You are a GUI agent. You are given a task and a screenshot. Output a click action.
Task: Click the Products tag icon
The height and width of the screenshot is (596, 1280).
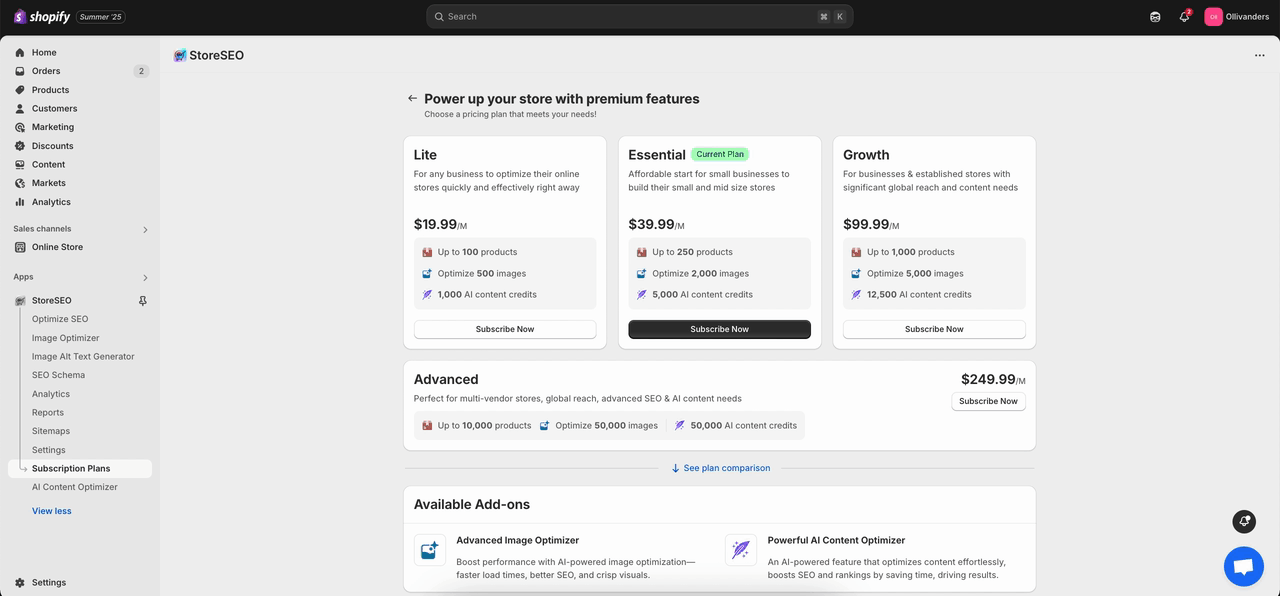tap(20, 90)
